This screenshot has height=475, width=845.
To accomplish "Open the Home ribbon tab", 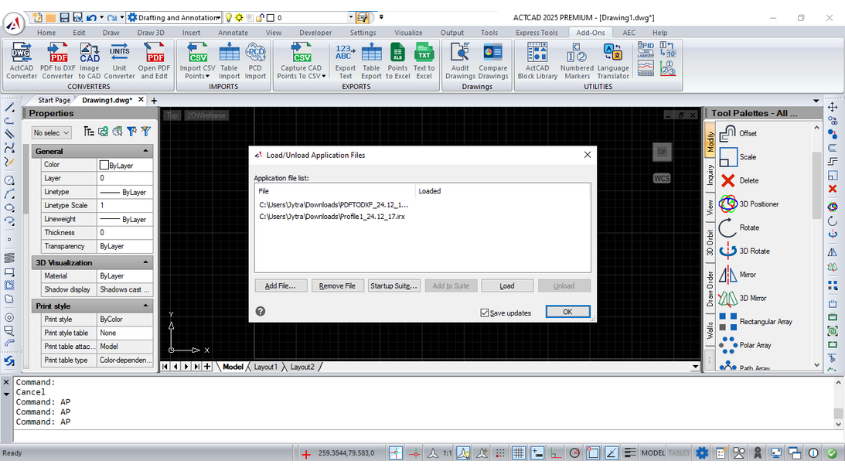I will point(46,32).
